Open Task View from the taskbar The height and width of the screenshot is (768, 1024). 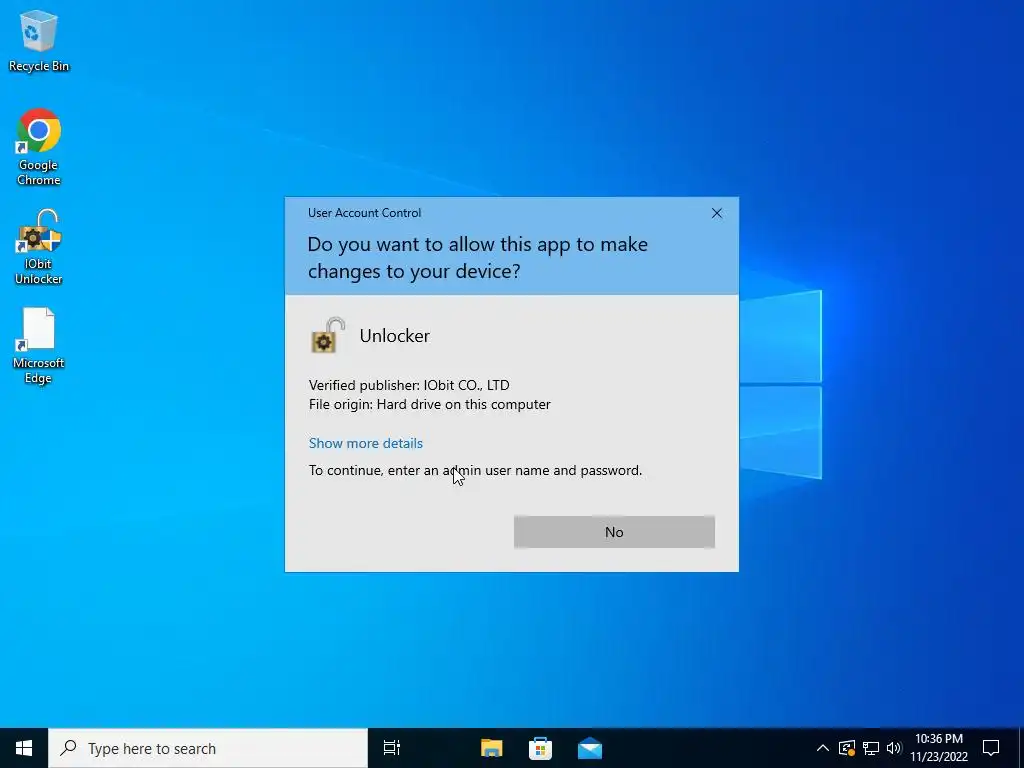(392, 748)
